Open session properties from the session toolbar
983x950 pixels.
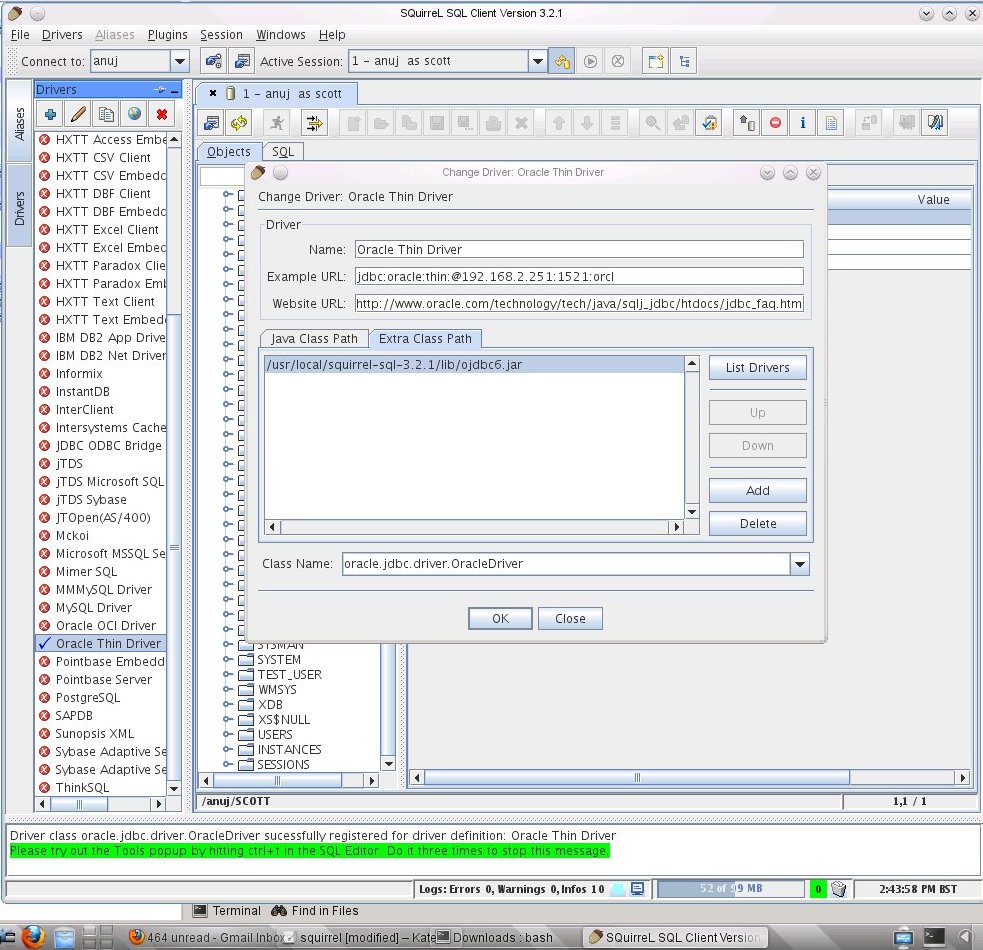pyautogui.click(x=212, y=122)
